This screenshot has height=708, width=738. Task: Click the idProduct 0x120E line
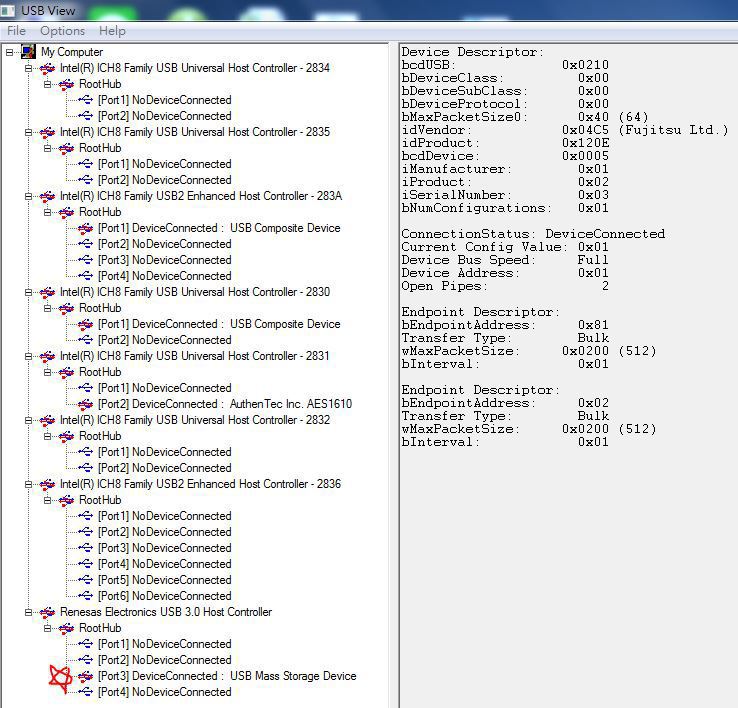pos(505,143)
